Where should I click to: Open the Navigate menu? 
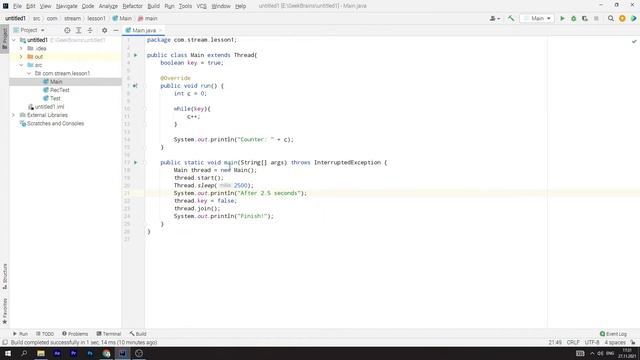coord(67,6)
